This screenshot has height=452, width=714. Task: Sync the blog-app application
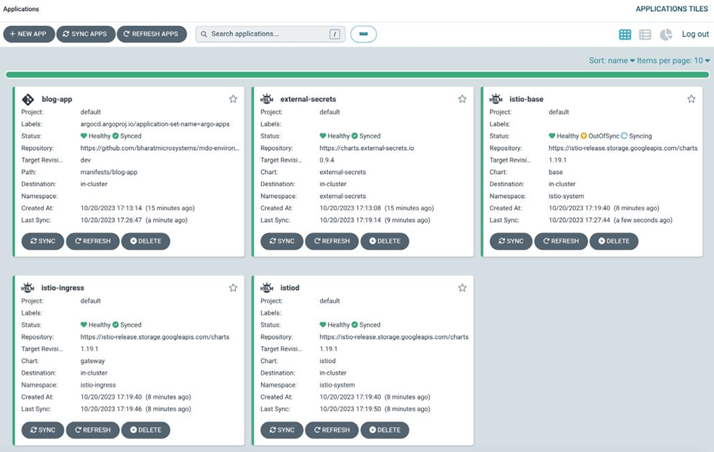pyautogui.click(x=43, y=241)
